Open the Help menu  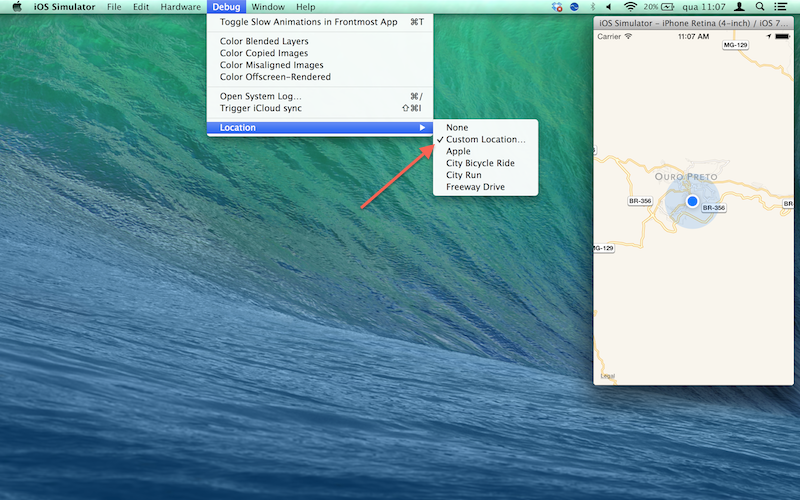[x=306, y=7]
